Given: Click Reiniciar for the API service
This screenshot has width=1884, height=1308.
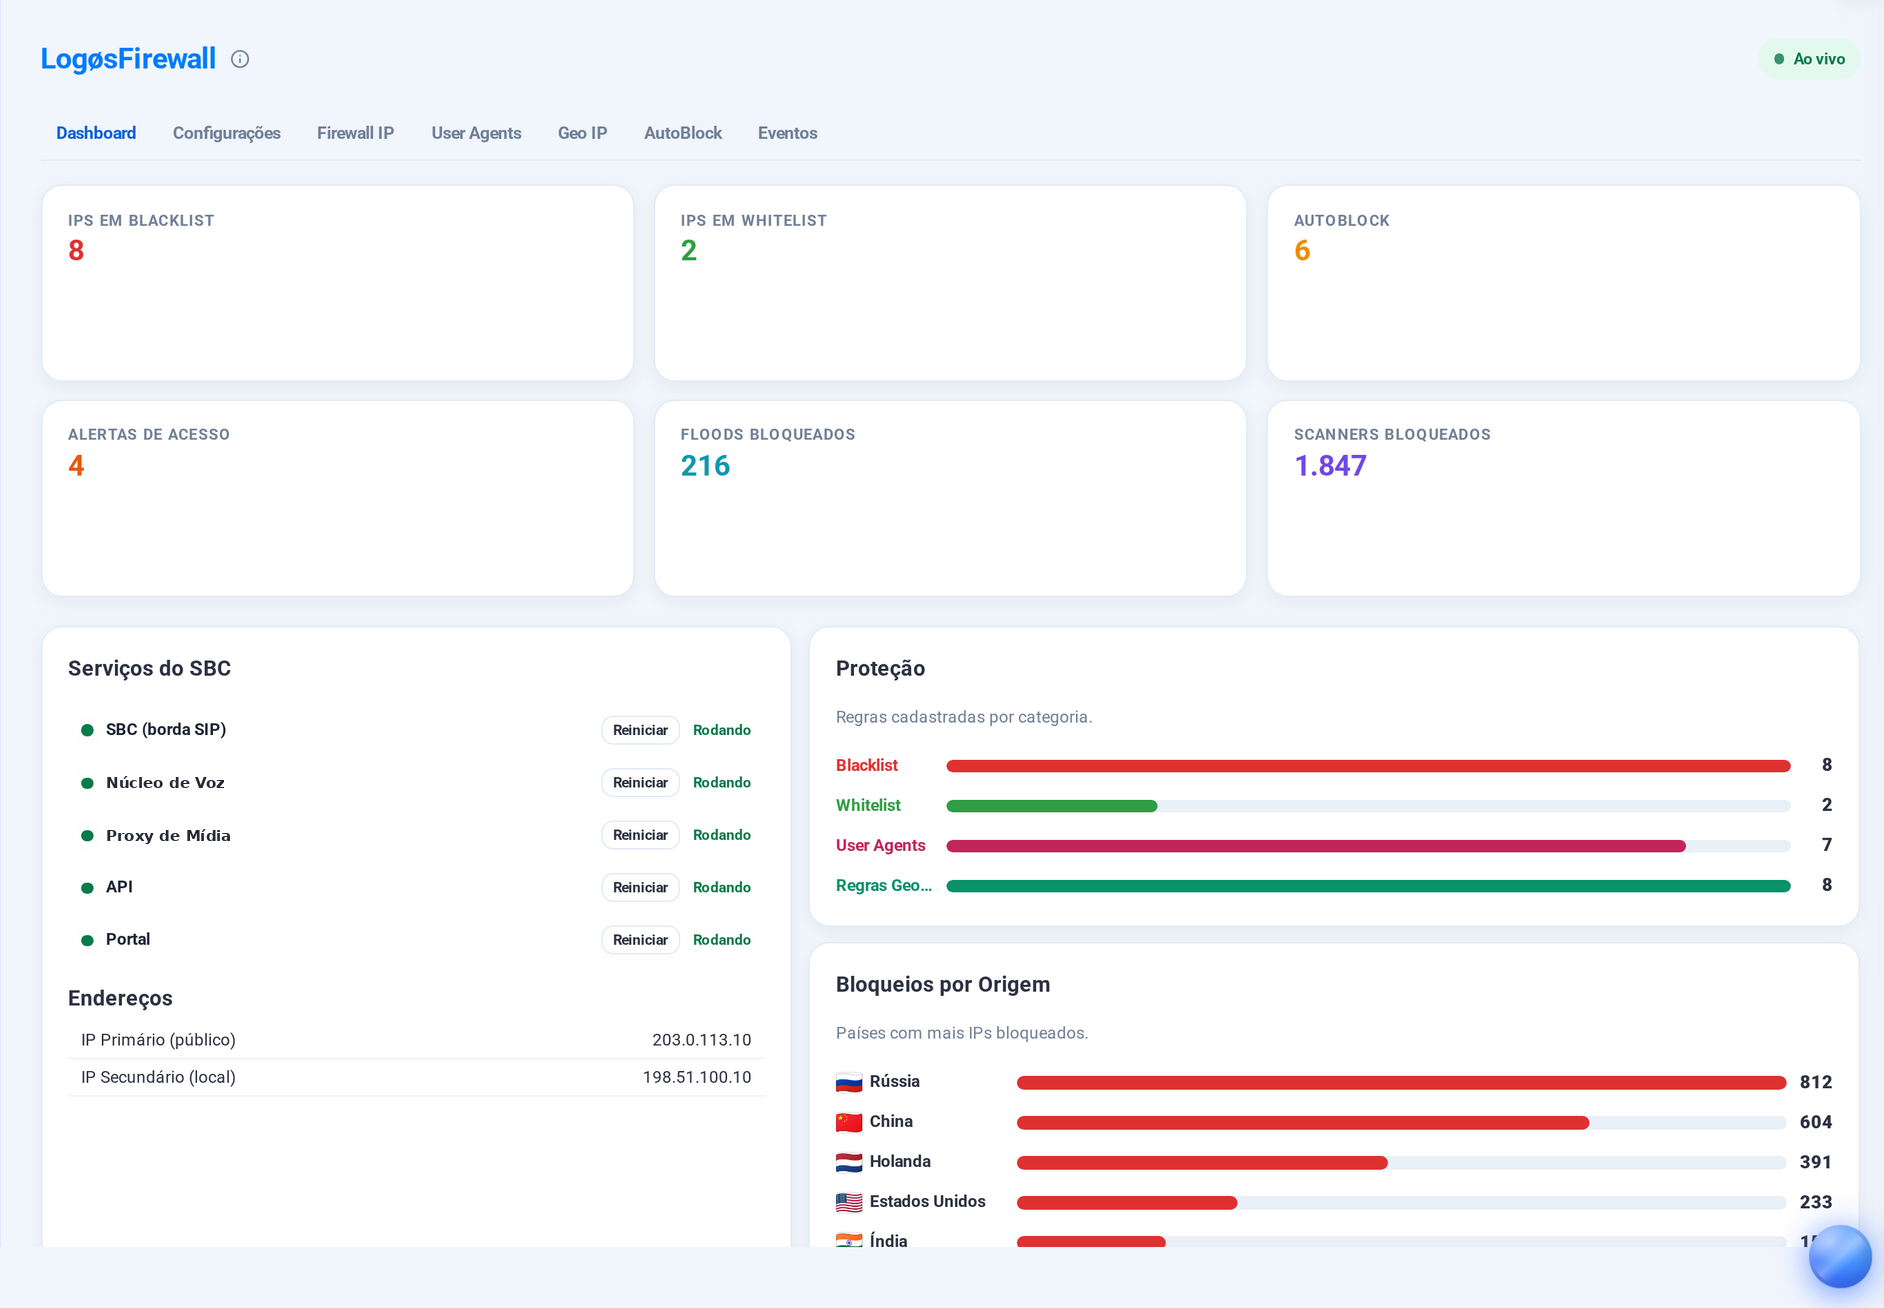Looking at the screenshot, I should tap(640, 888).
